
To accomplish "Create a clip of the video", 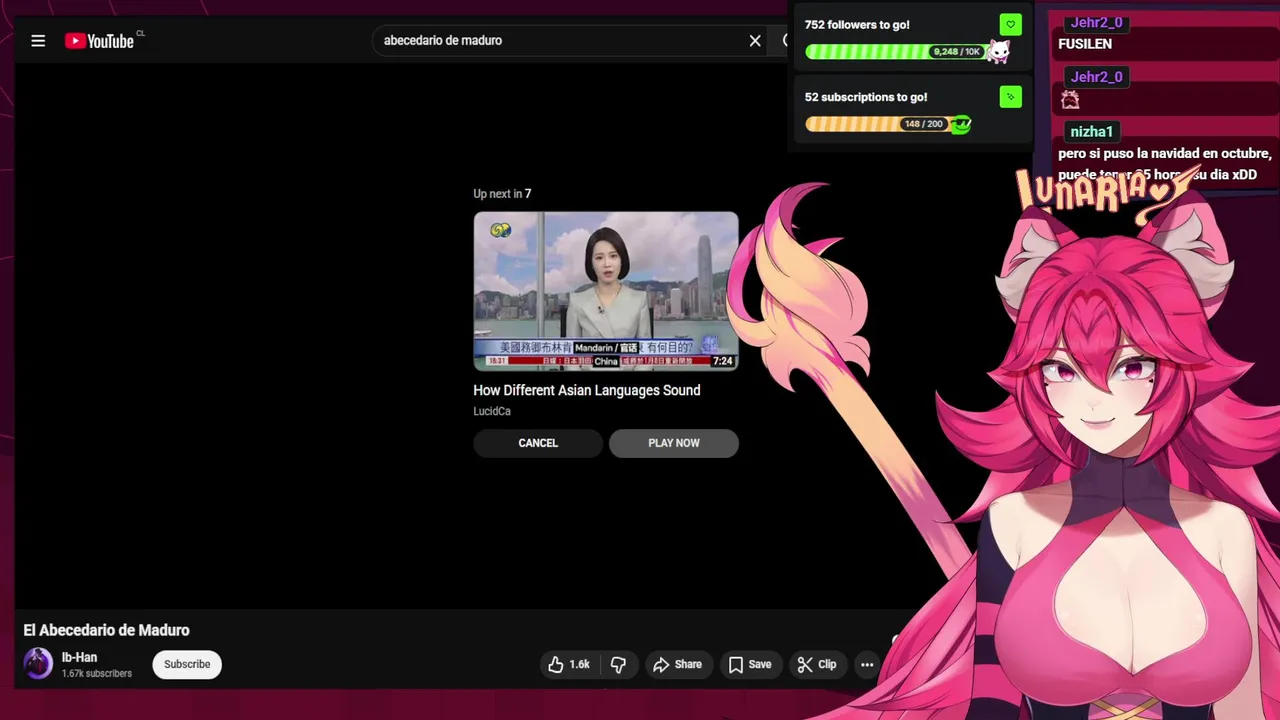I will (x=817, y=664).
